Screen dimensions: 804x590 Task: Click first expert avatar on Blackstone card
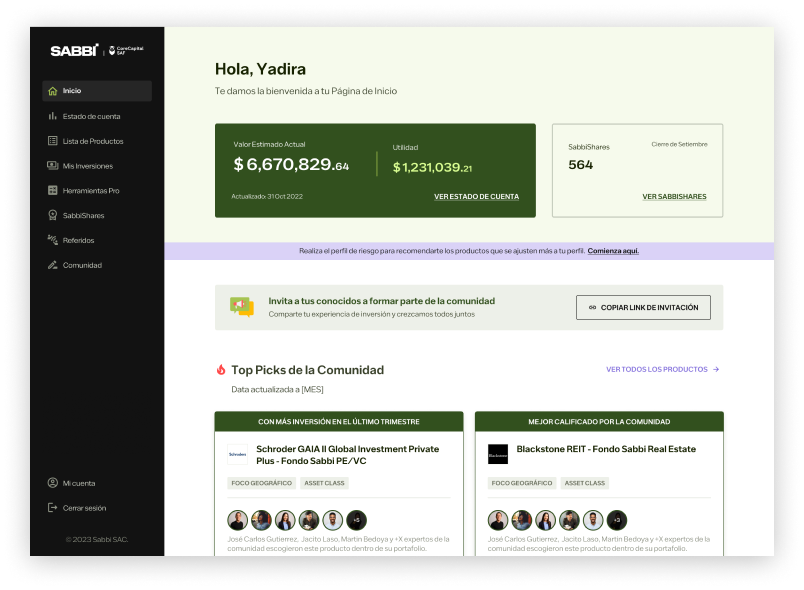tap(498, 520)
